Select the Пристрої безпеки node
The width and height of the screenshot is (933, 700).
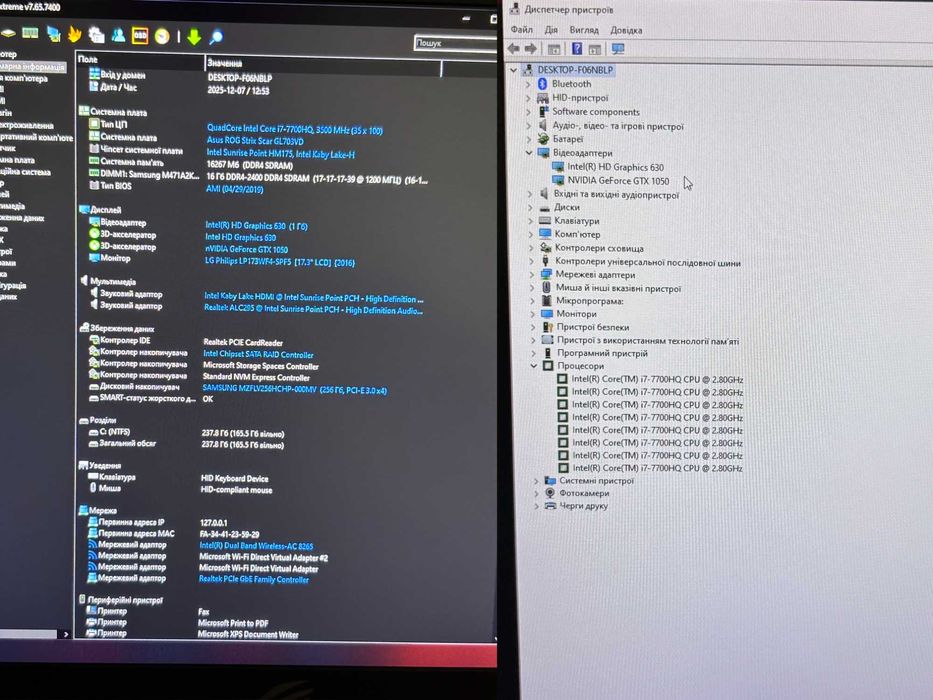[593, 327]
